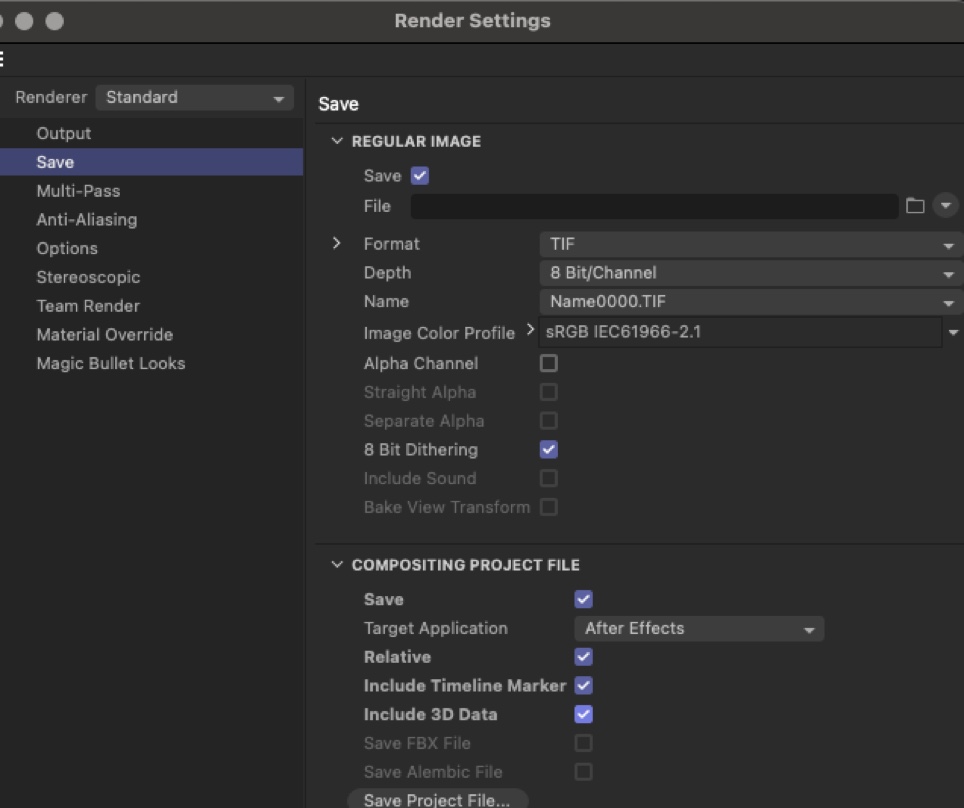Click arrow next to Image Color Profile
This screenshot has height=808, width=964.
530,331
